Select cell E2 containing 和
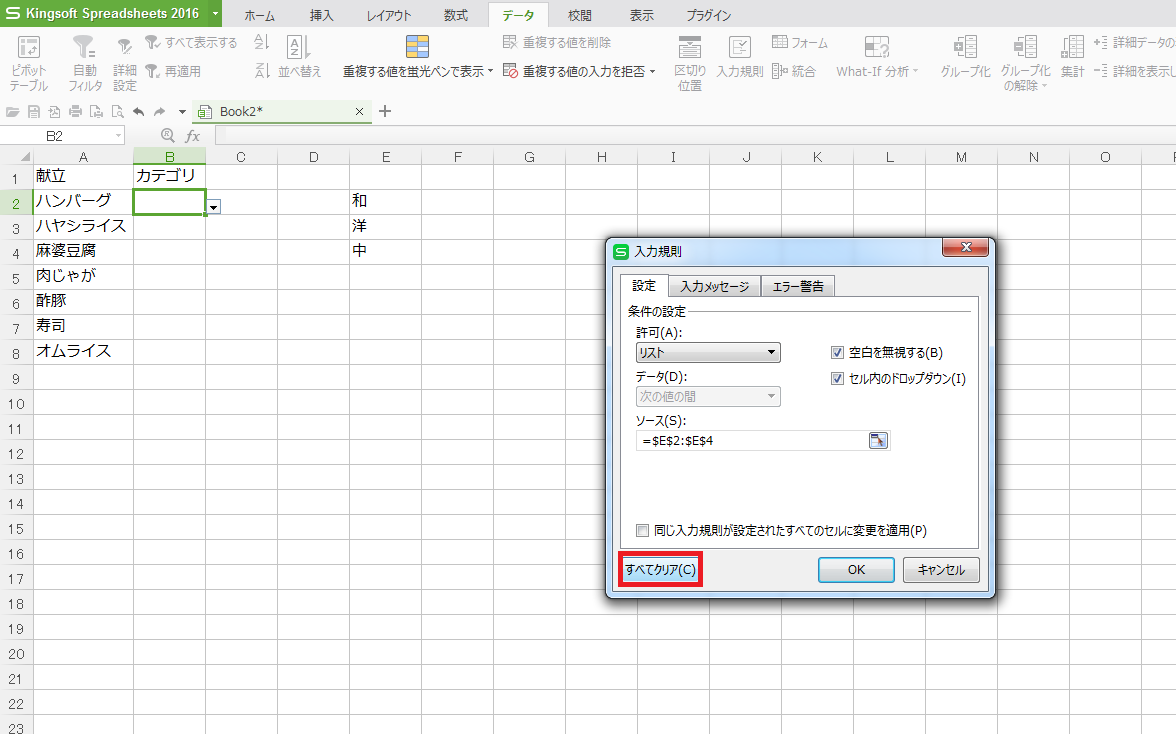Screen dimensions: 1176x734 coord(386,201)
